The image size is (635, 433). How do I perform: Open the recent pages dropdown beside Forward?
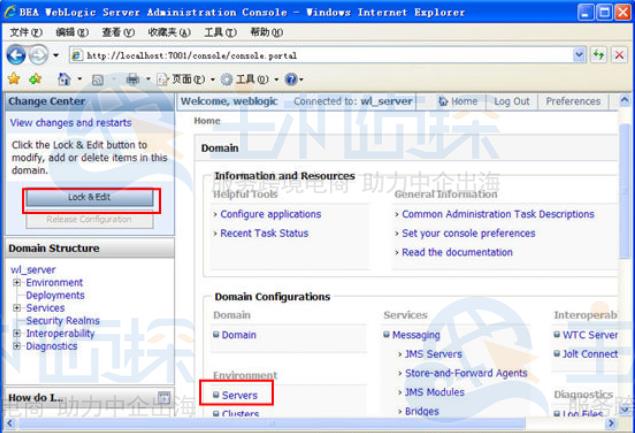(x=56, y=55)
